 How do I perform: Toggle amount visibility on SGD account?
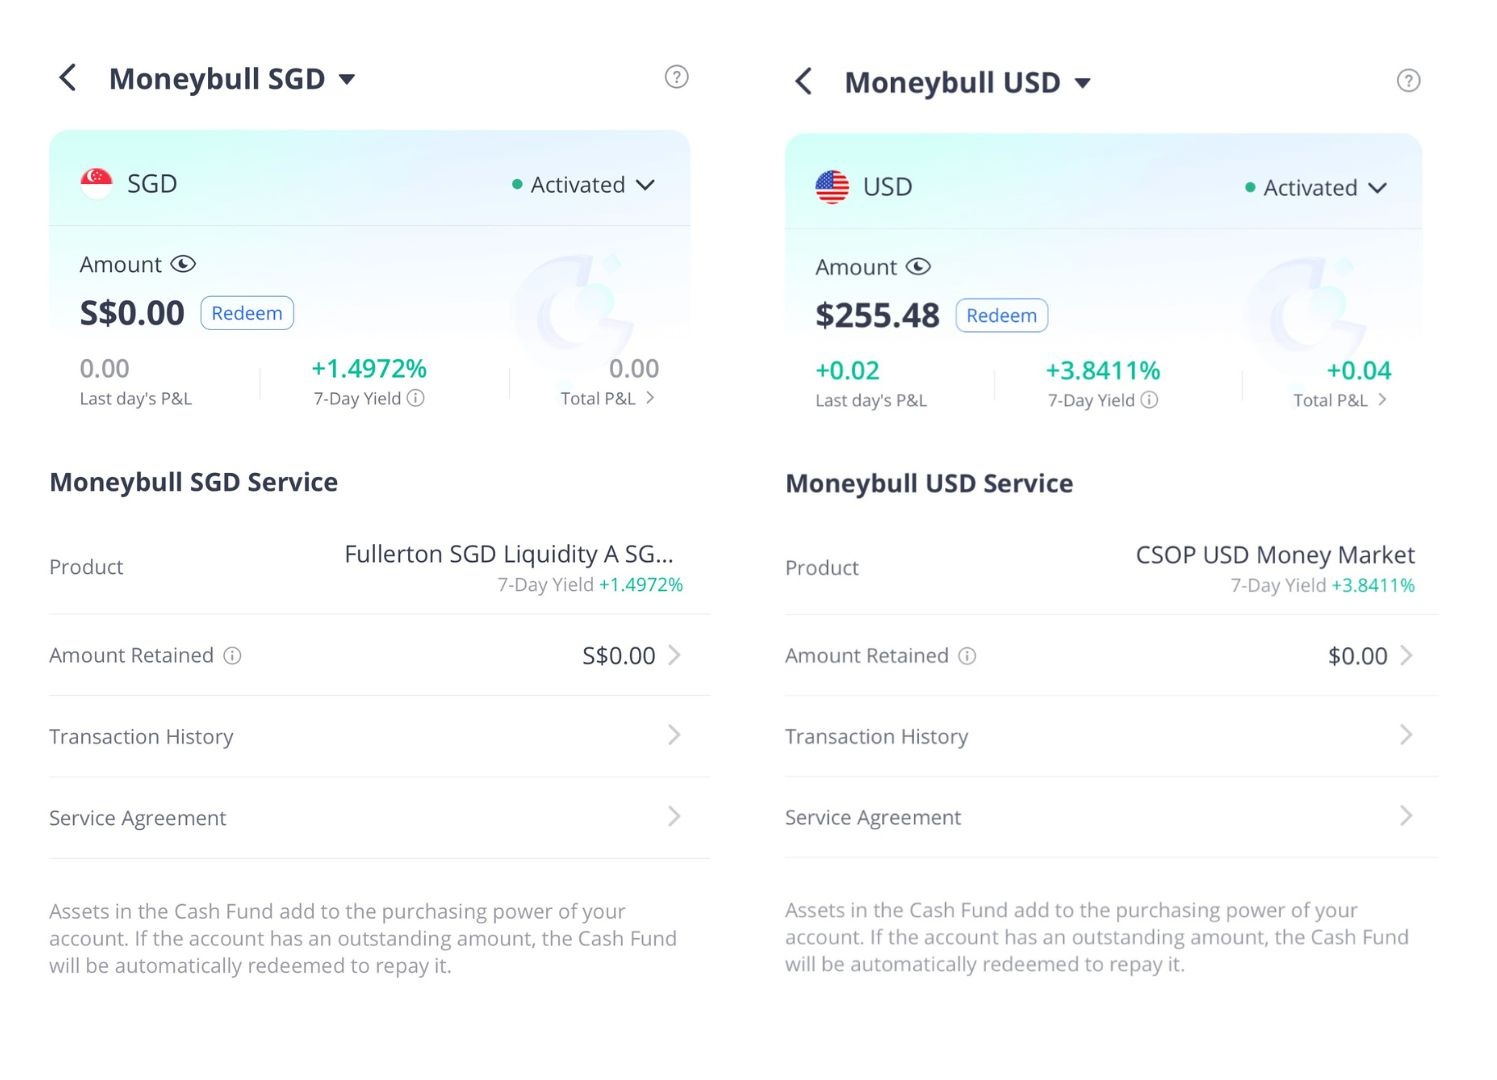coord(183,264)
